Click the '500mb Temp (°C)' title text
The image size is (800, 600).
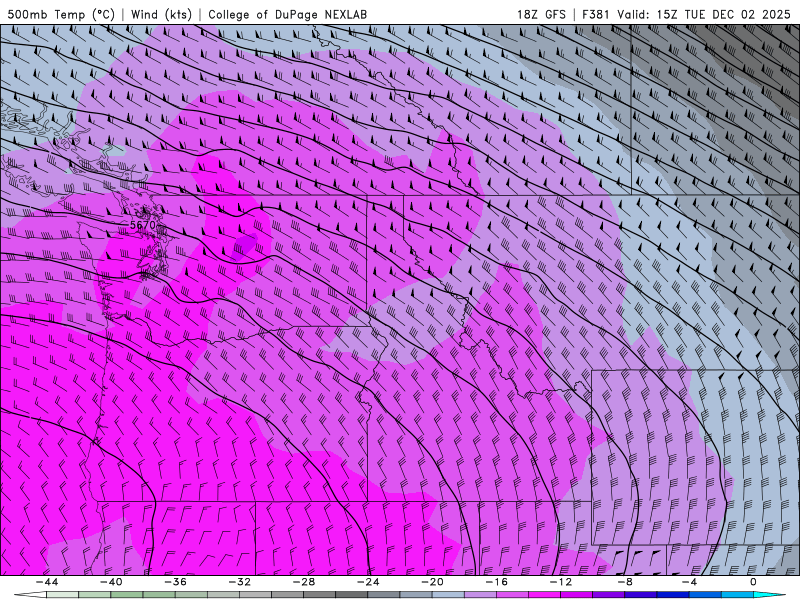61,14
